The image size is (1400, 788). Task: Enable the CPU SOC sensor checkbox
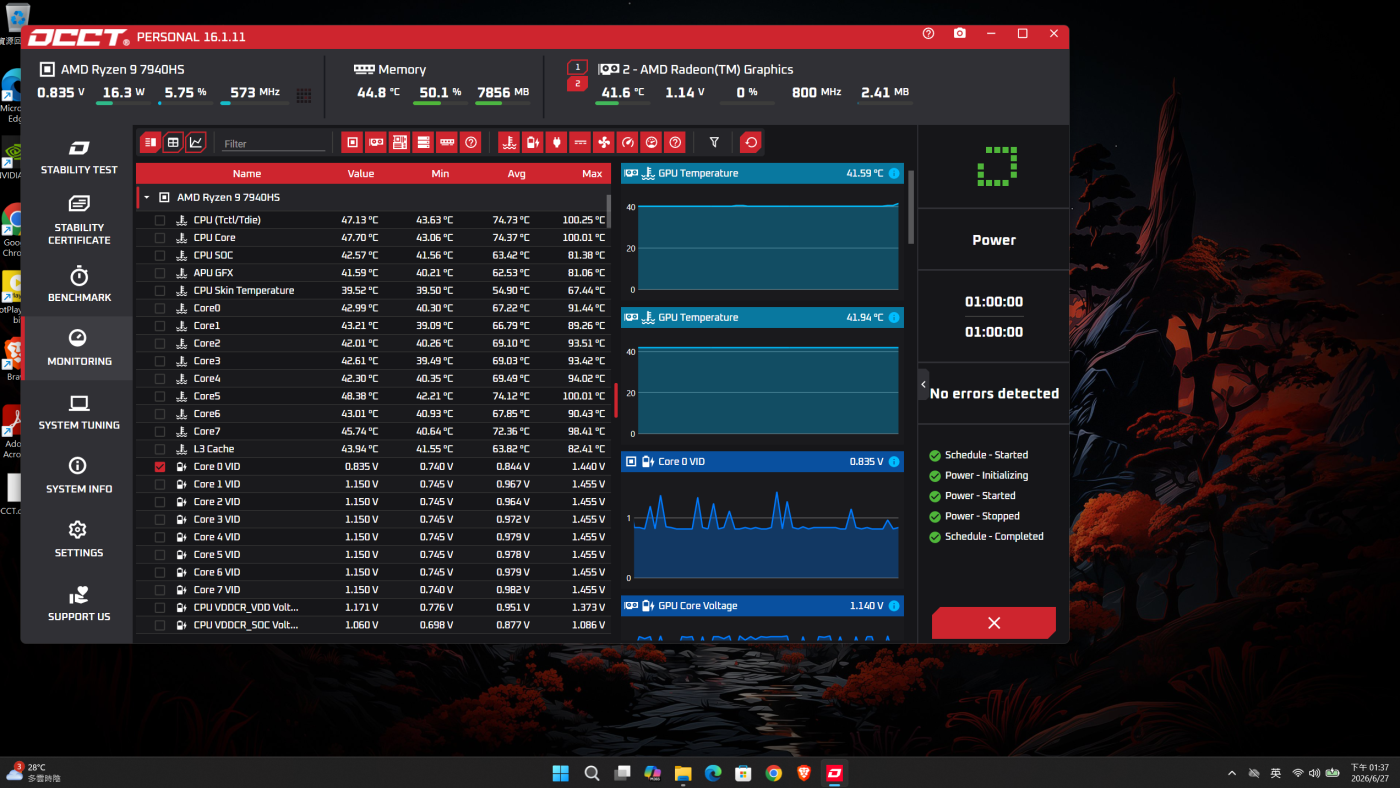click(160, 255)
